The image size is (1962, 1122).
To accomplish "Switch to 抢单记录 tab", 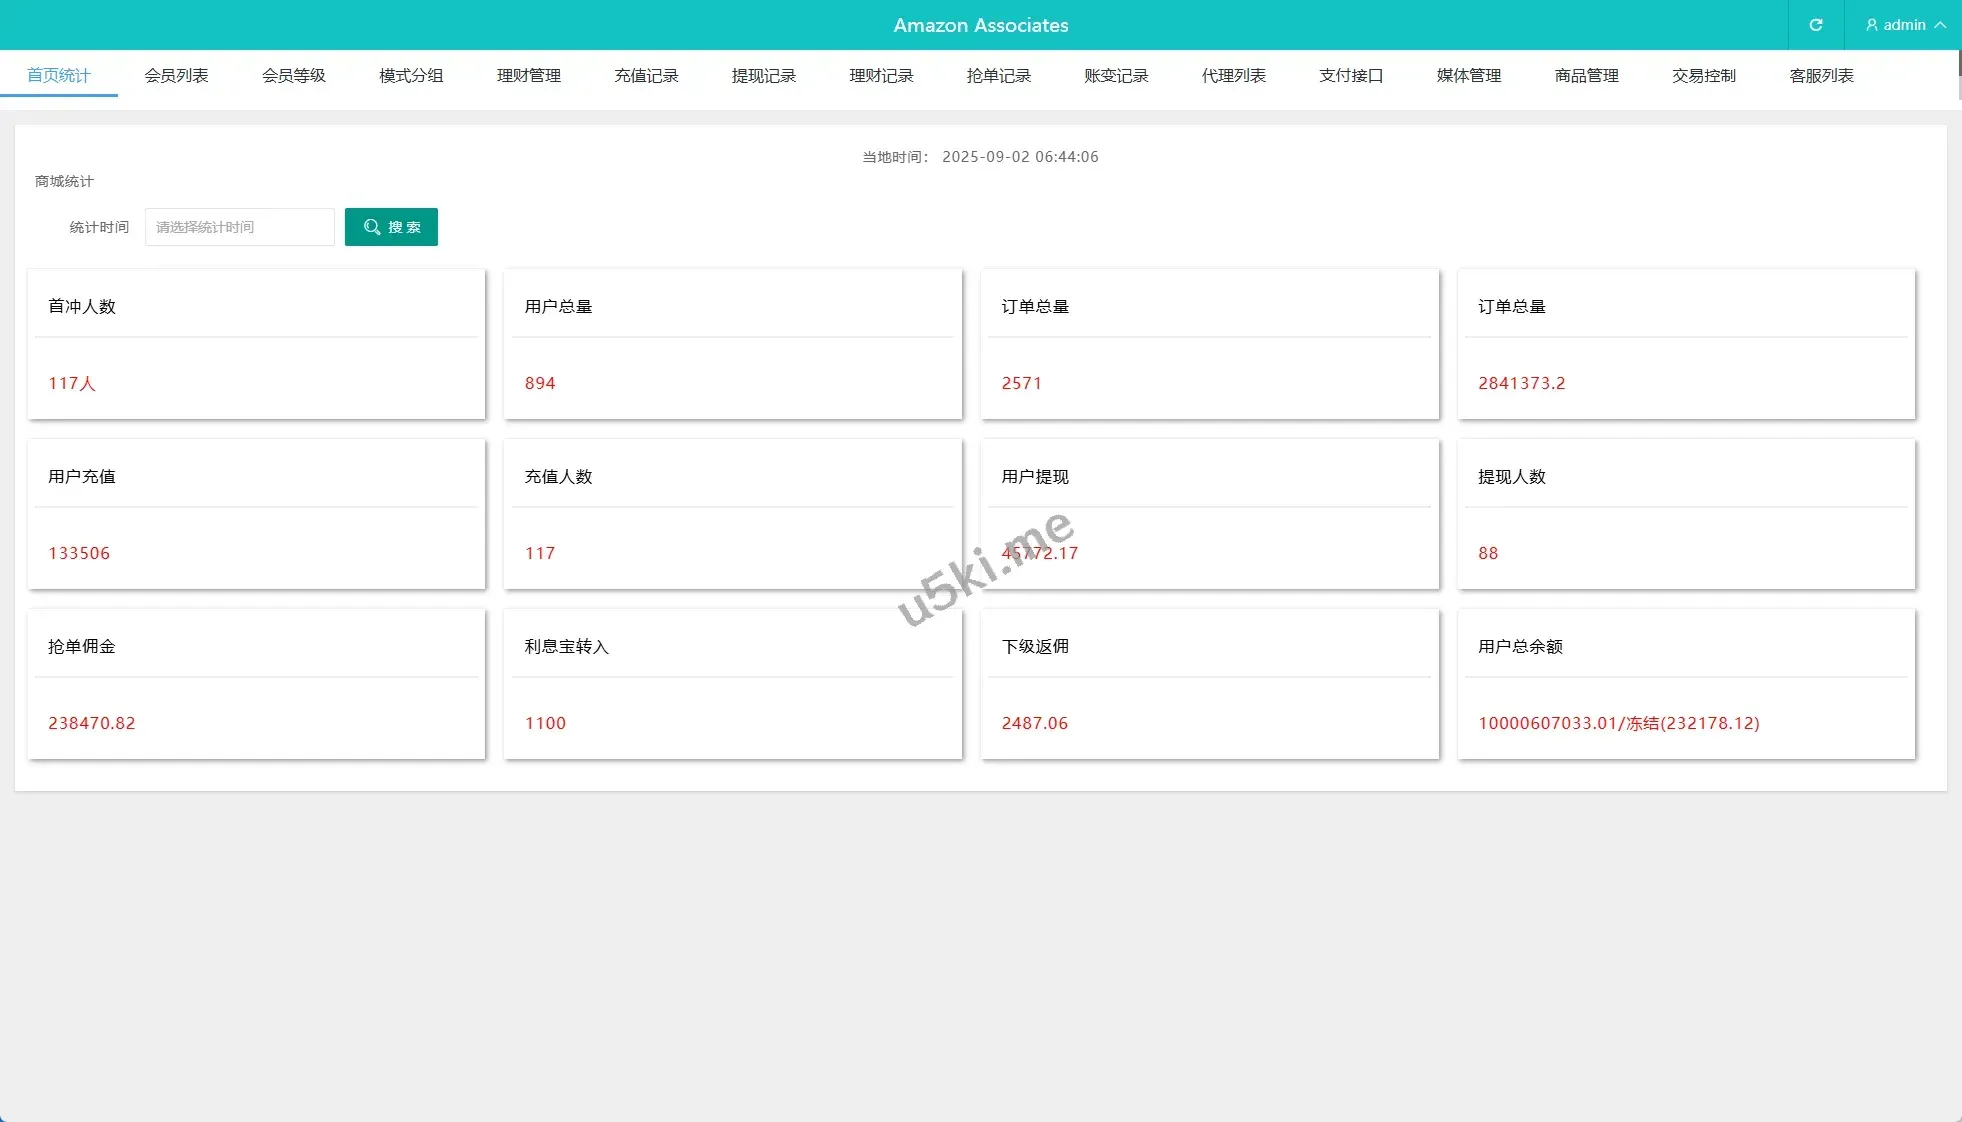I will pos(999,76).
